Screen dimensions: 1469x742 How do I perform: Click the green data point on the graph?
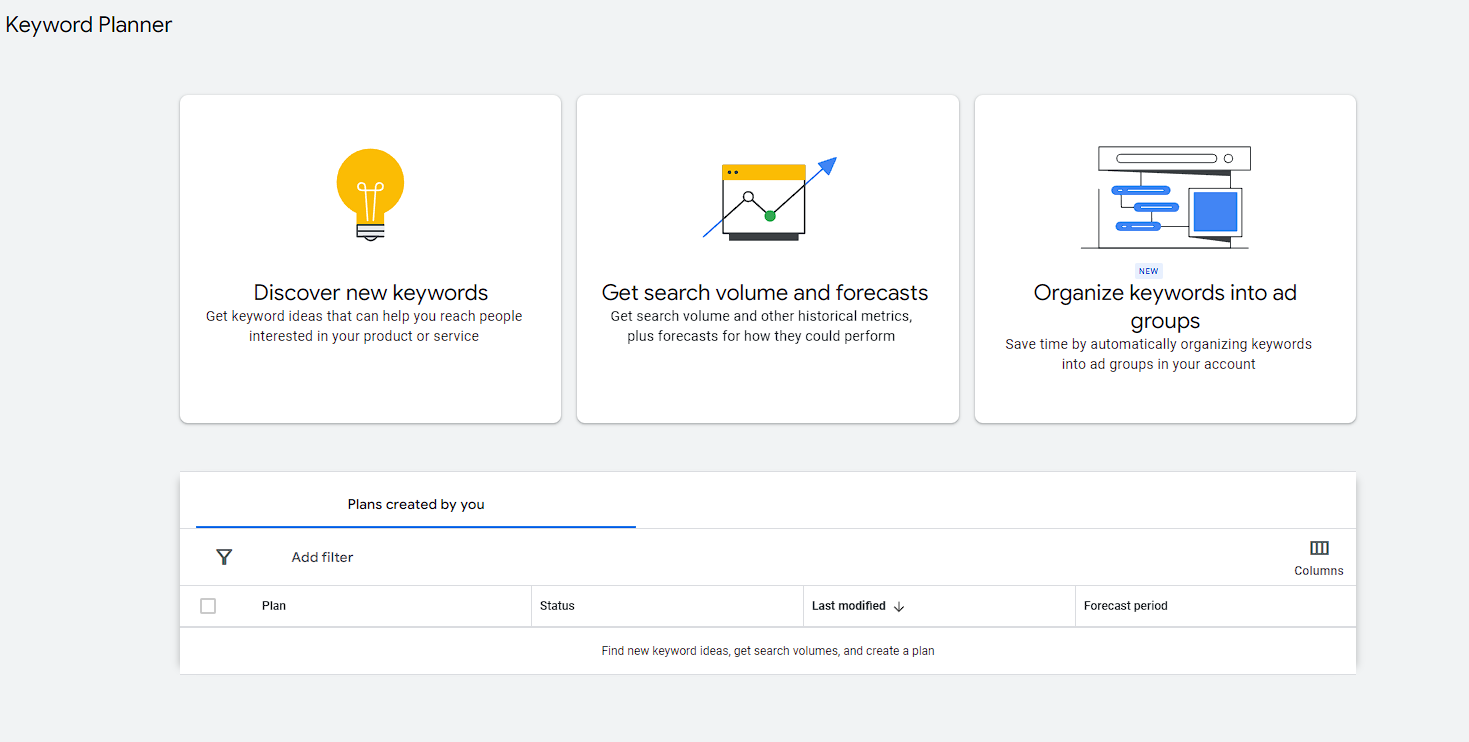coord(768,213)
